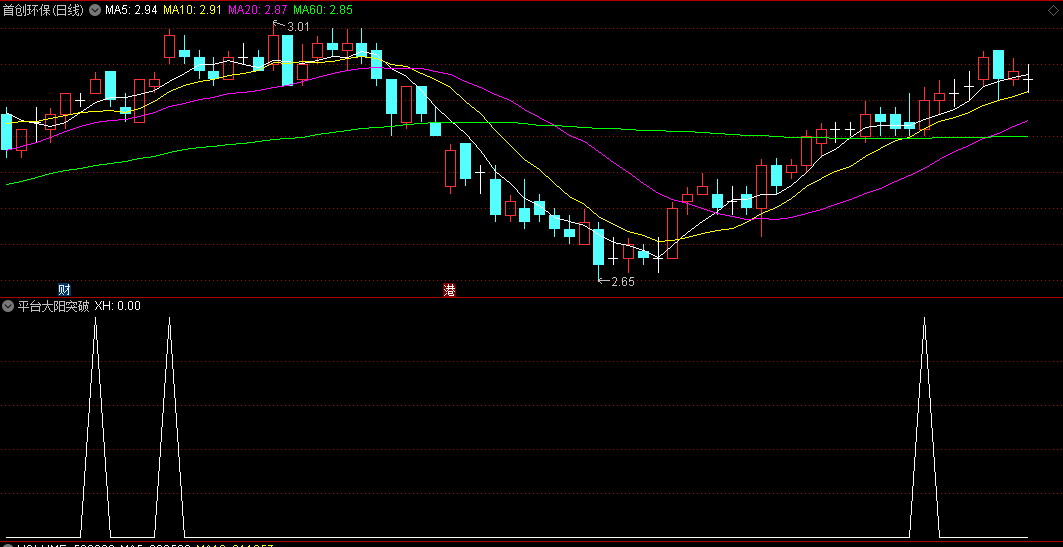Click the 2.65 low price annotation
This screenshot has width=1063, height=547.
pos(623,282)
